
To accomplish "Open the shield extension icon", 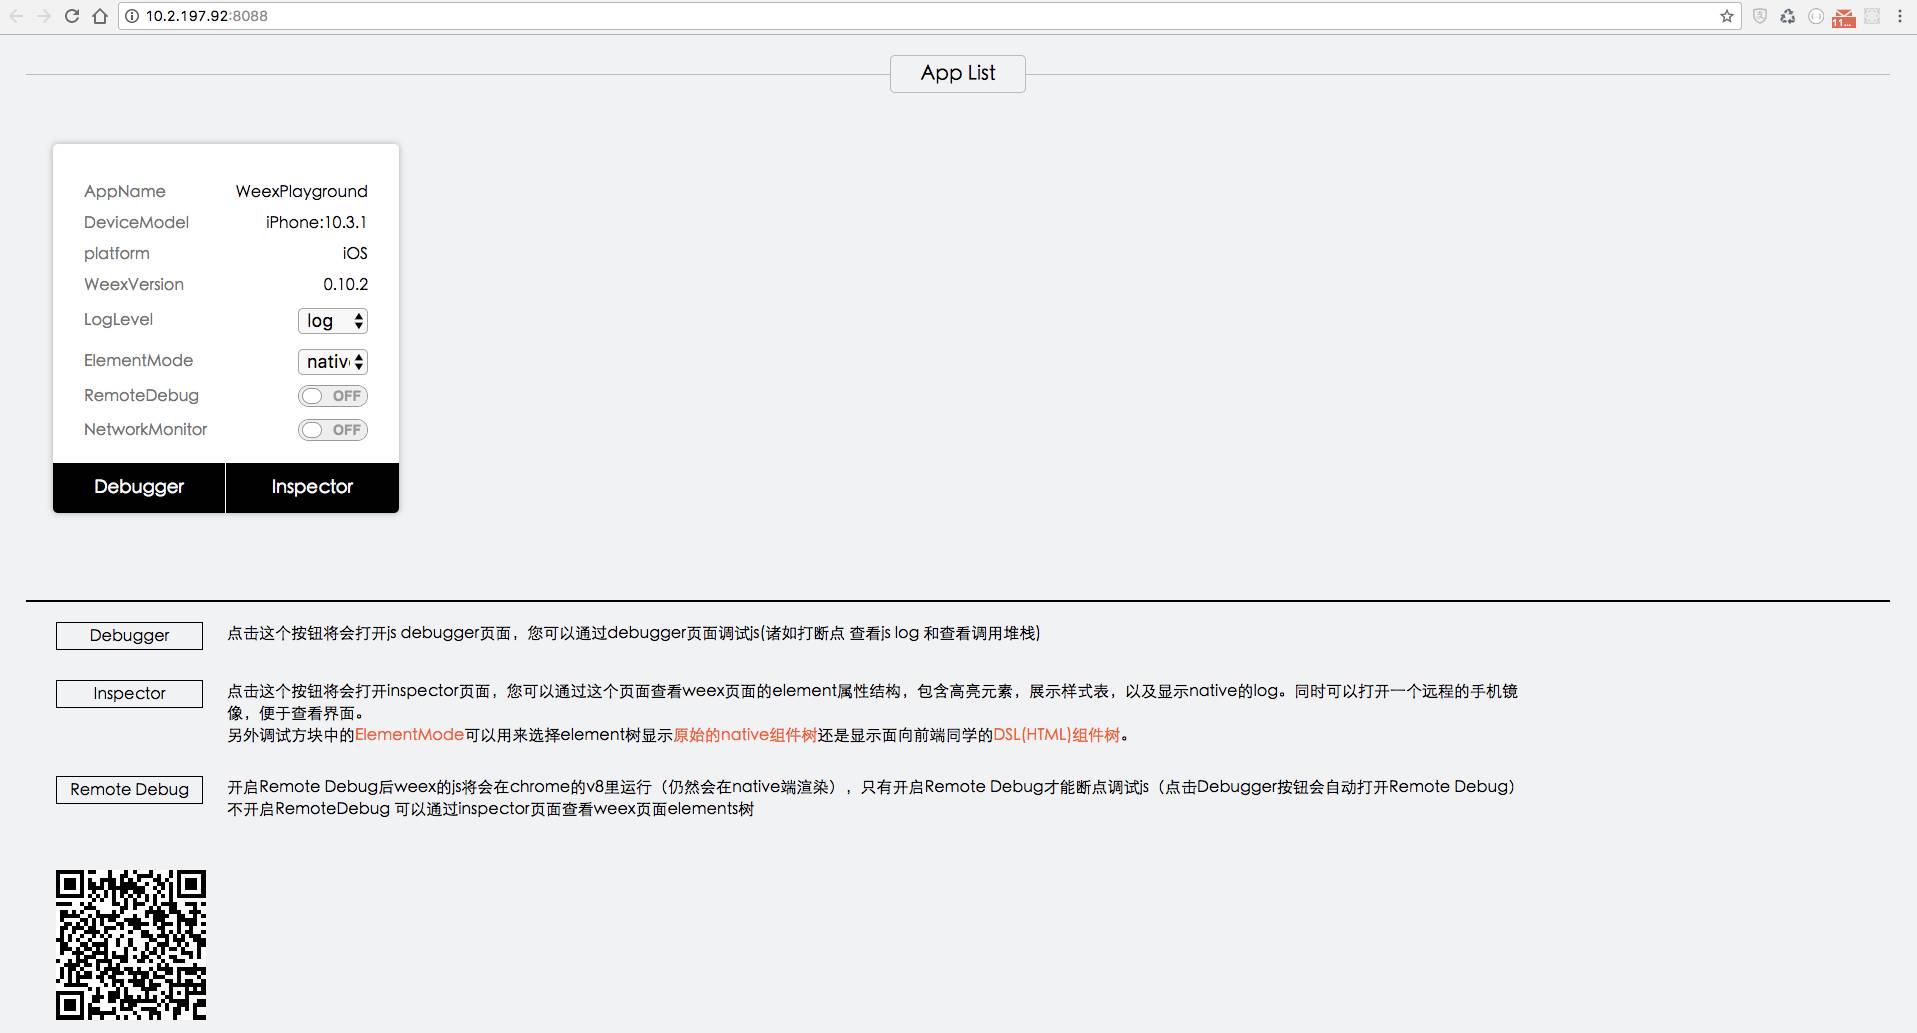I will point(1760,16).
